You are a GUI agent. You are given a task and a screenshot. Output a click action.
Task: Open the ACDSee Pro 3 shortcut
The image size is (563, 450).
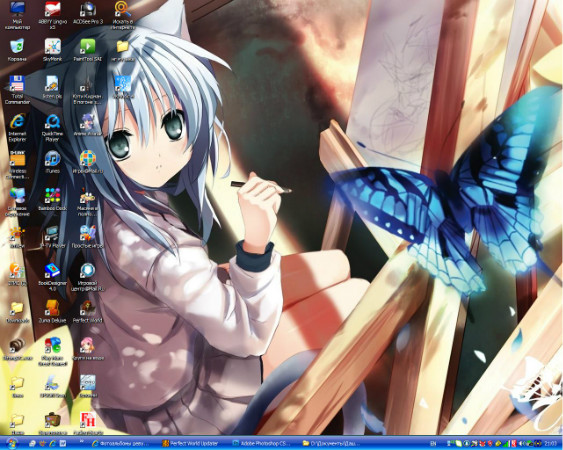88,14
